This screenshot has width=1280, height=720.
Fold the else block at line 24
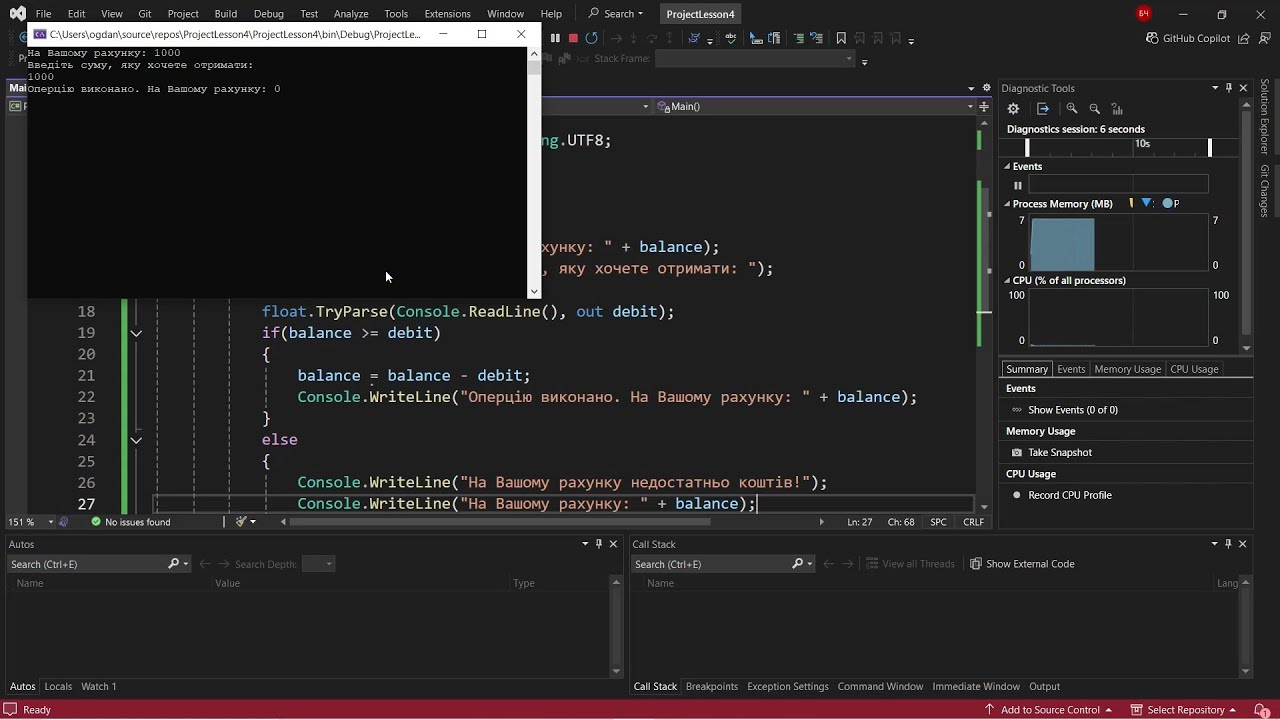pyautogui.click(x=136, y=440)
